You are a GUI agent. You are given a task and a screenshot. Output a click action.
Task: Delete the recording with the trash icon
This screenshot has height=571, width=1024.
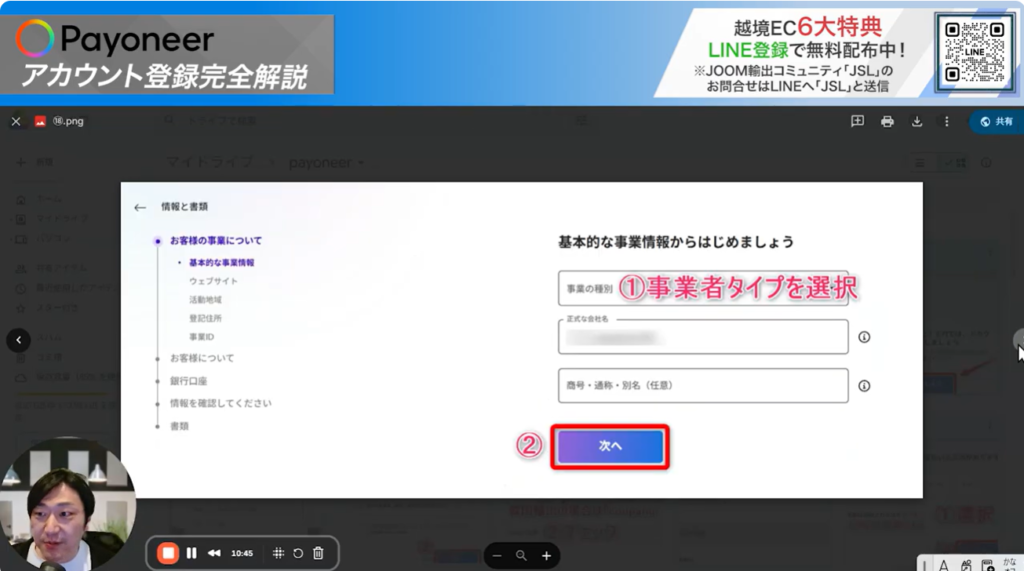click(318, 553)
